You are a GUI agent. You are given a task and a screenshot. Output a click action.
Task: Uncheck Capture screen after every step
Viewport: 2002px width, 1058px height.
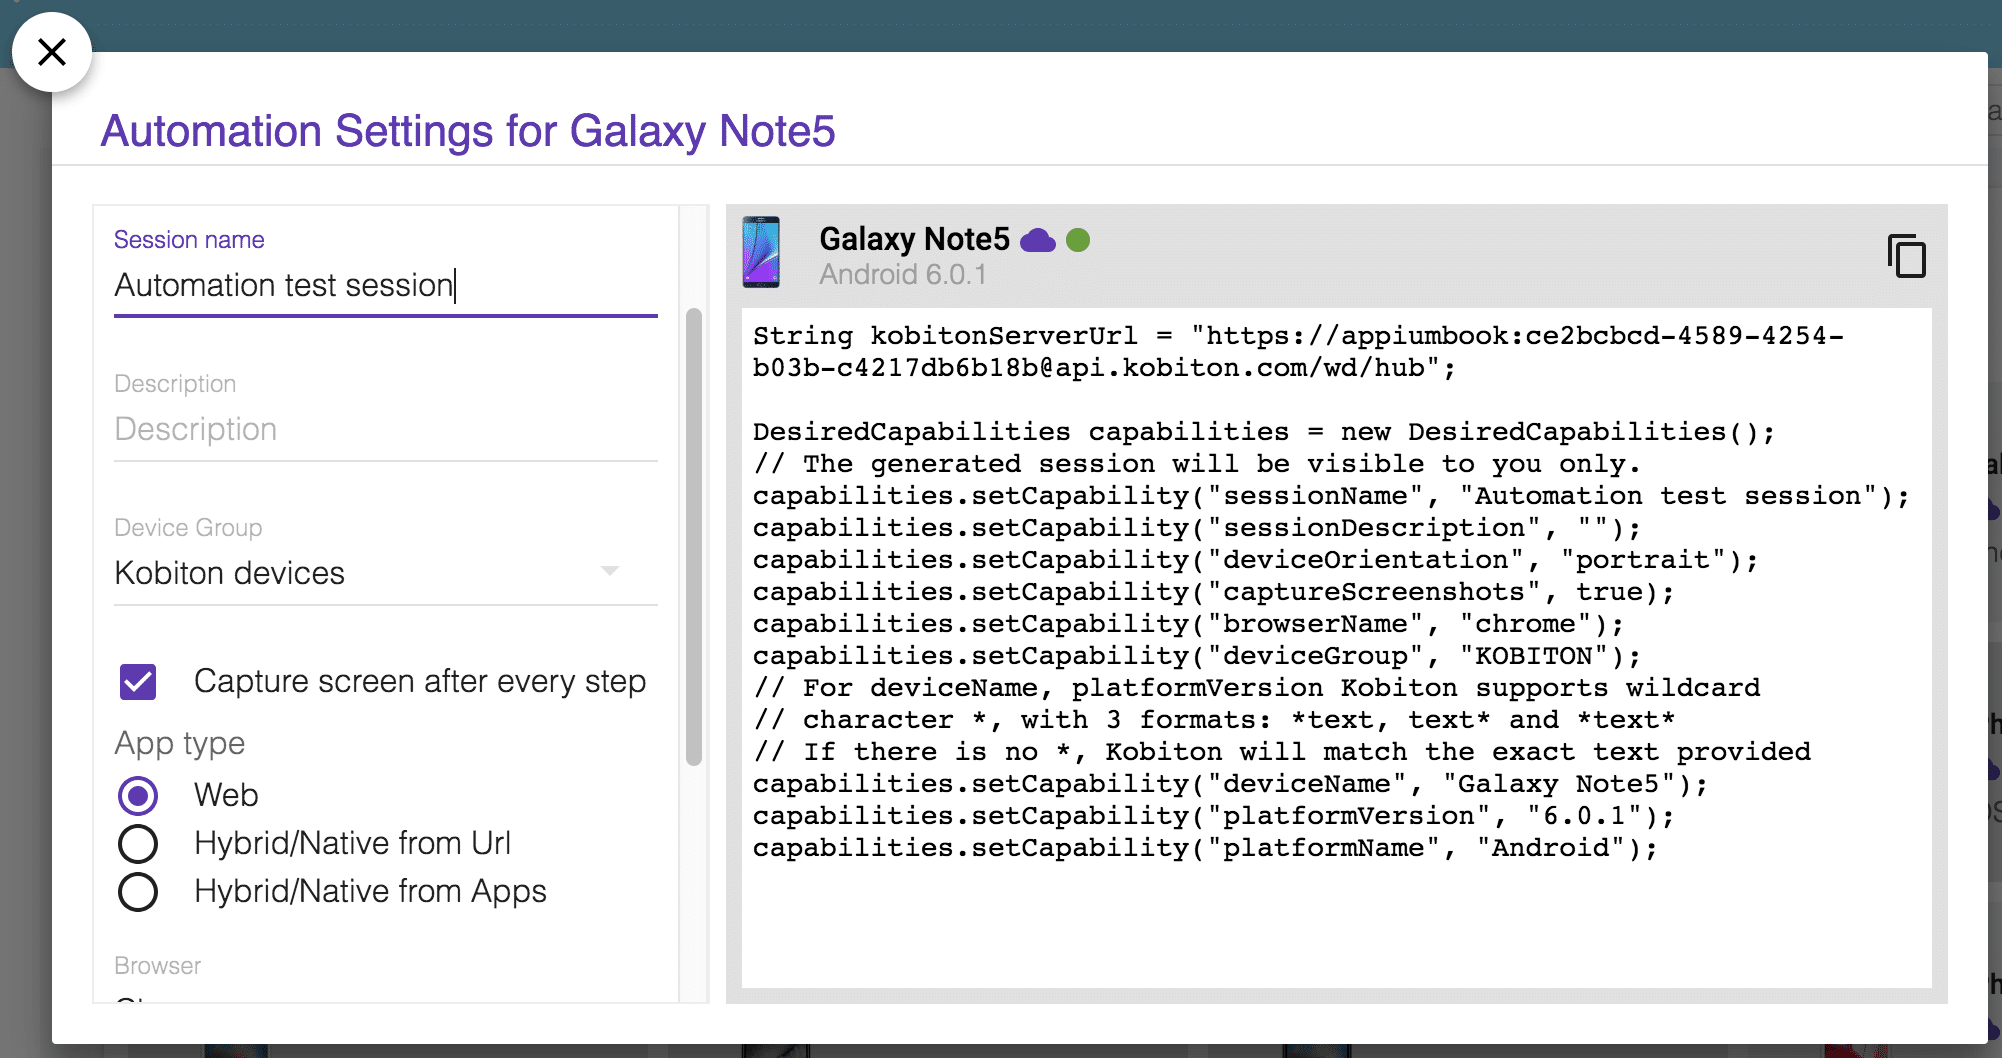coord(138,682)
